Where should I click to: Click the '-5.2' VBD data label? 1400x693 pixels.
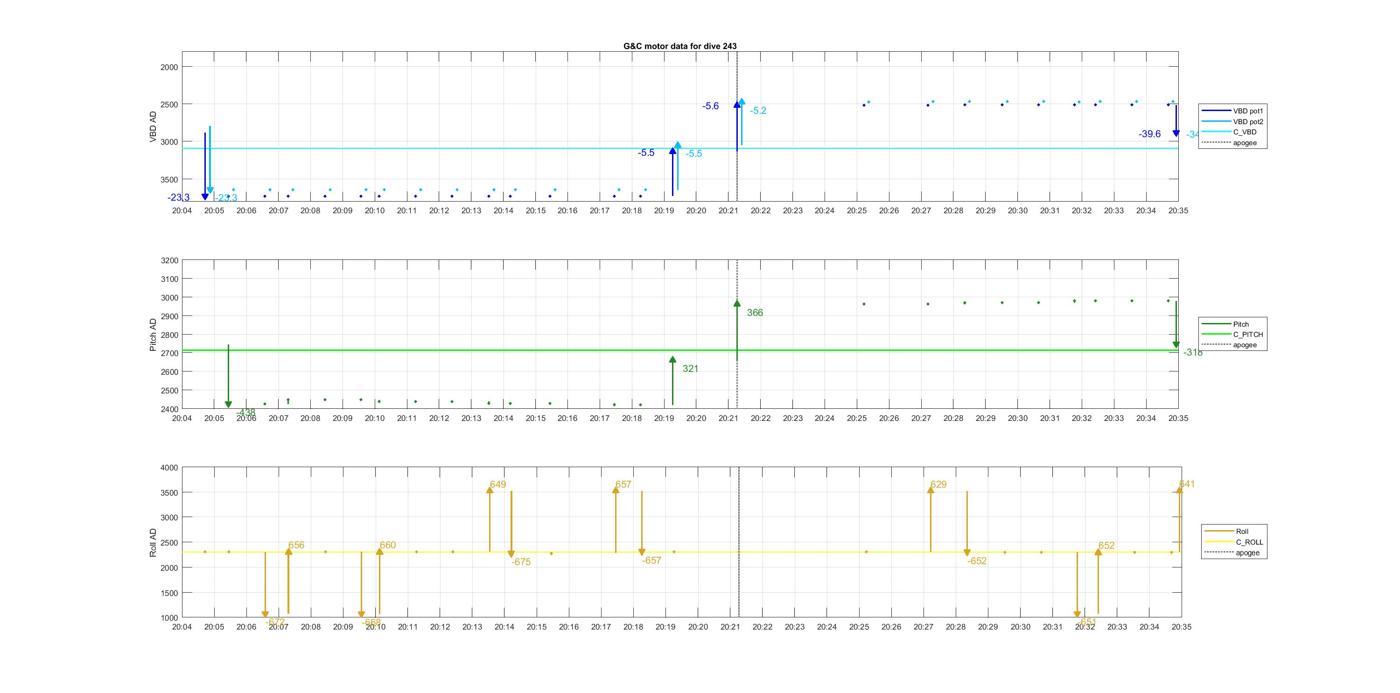pos(758,111)
